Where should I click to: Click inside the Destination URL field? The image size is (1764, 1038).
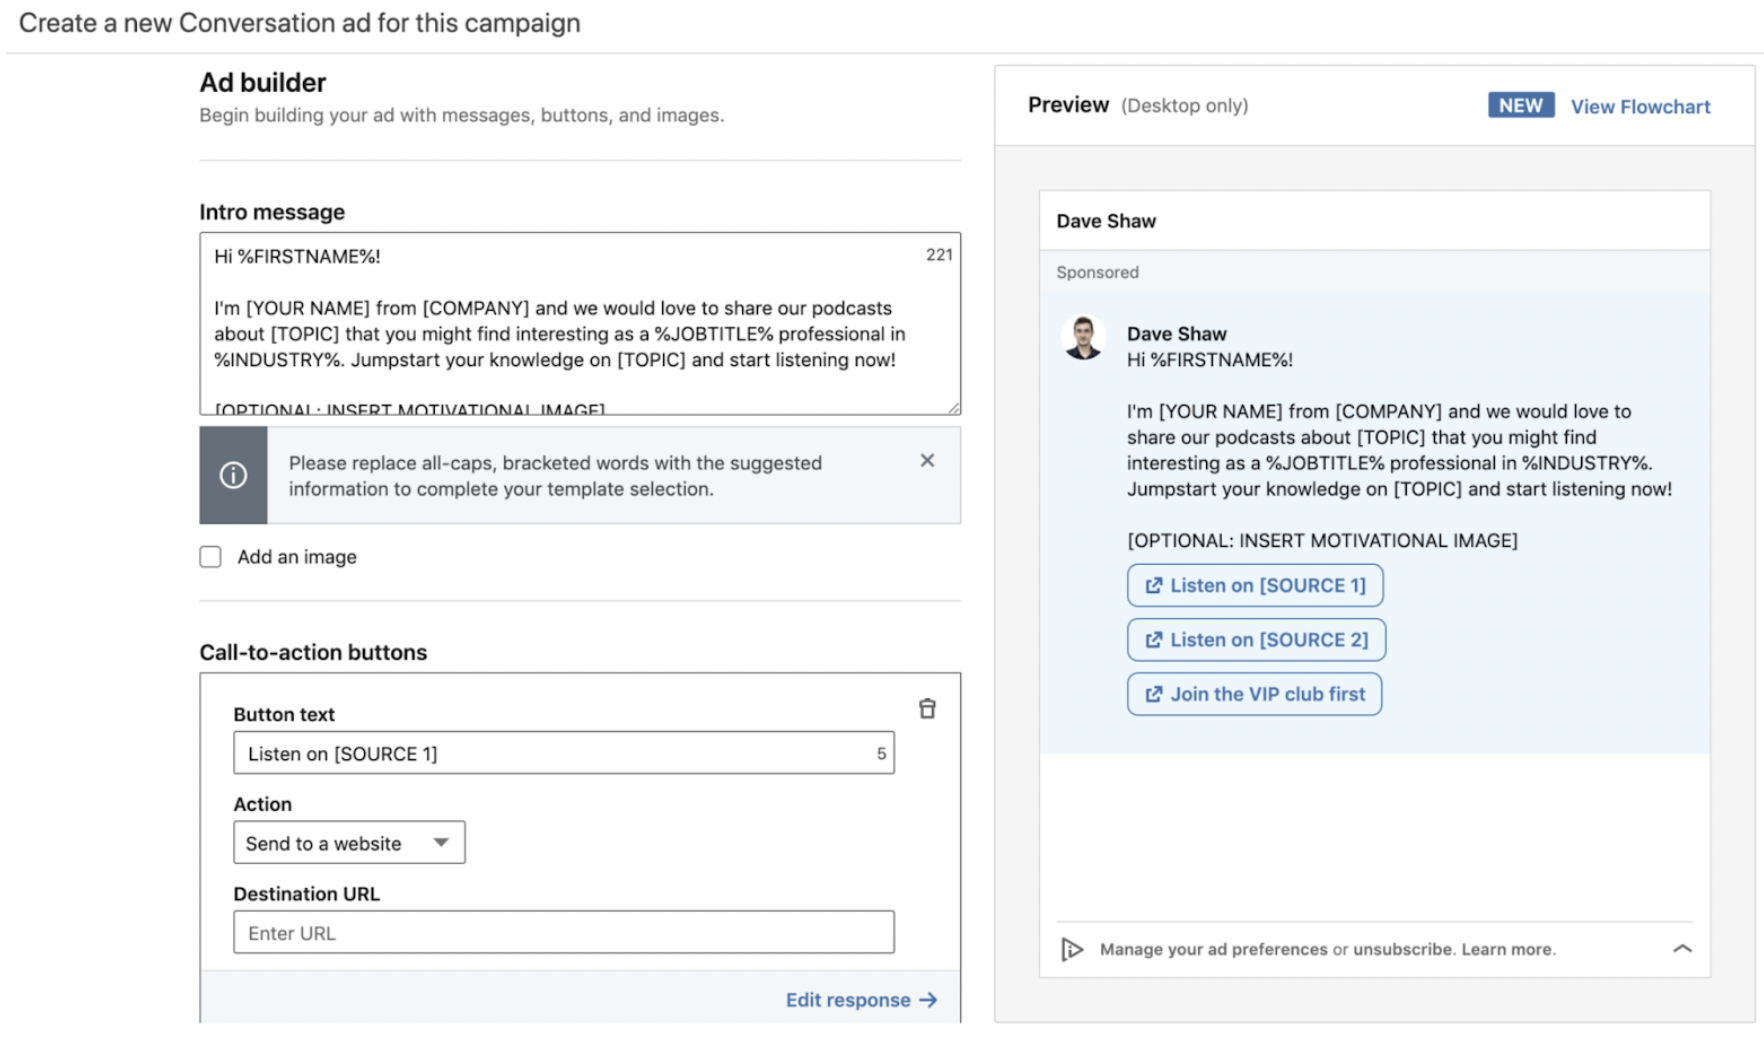pyautogui.click(x=563, y=932)
